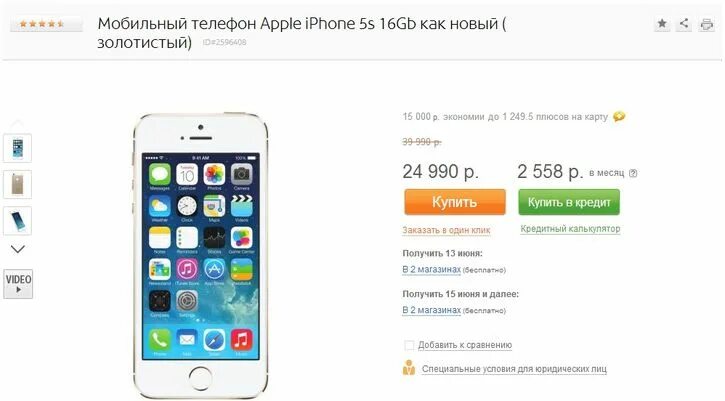The width and height of the screenshot is (725, 401).
Task: Click the five-star rating widget
Action: (x=42, y=24)
